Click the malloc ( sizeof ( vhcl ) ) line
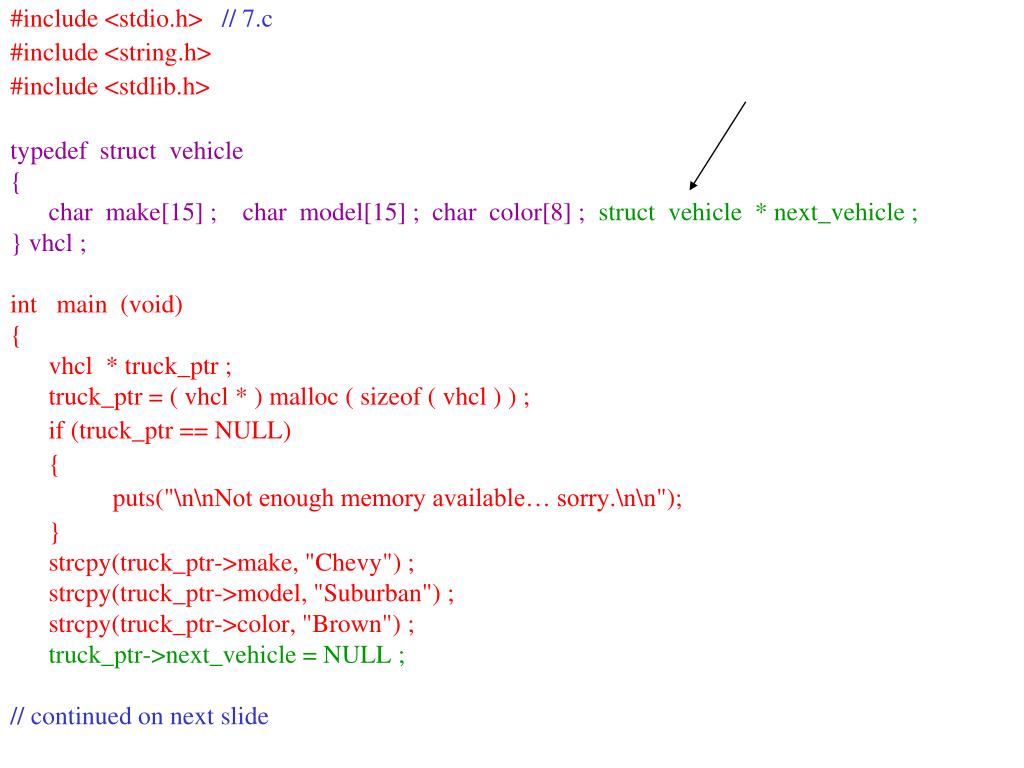The width and height of the screenshot is (1024, 768). tap(289, 397)
